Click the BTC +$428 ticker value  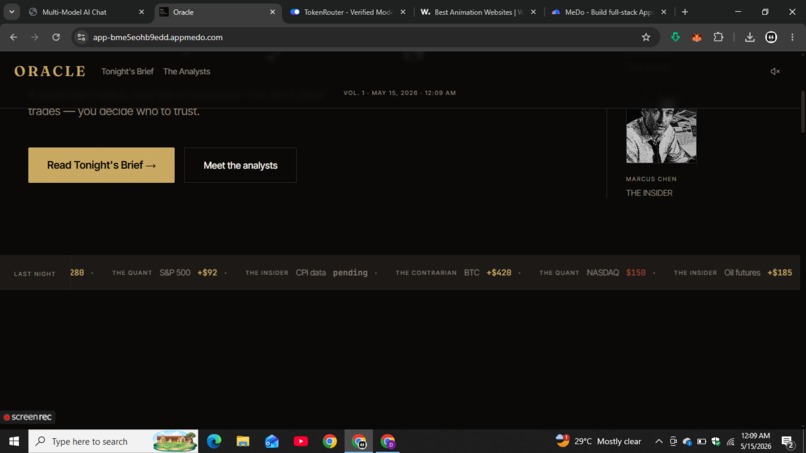pos(499,273)
